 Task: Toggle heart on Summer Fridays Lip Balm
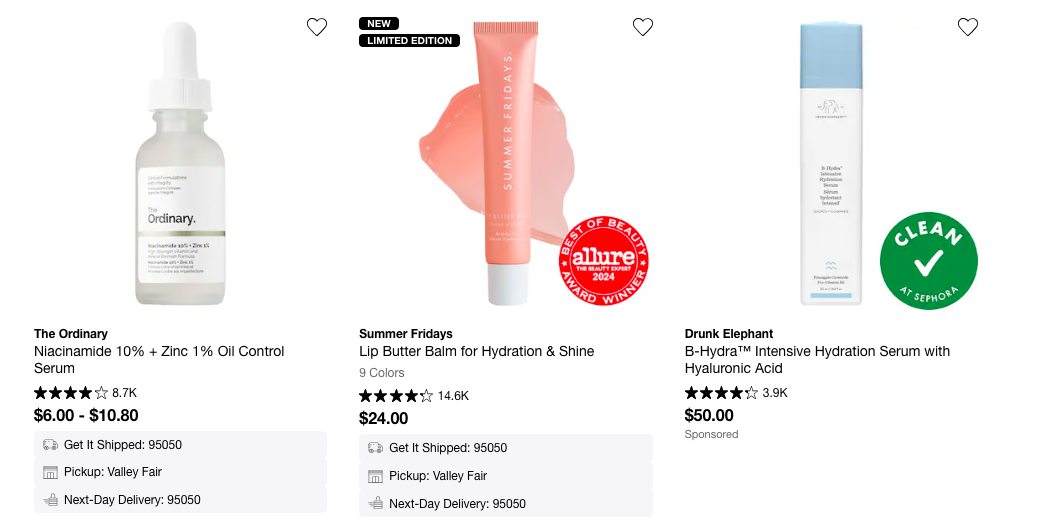(643, 27)
